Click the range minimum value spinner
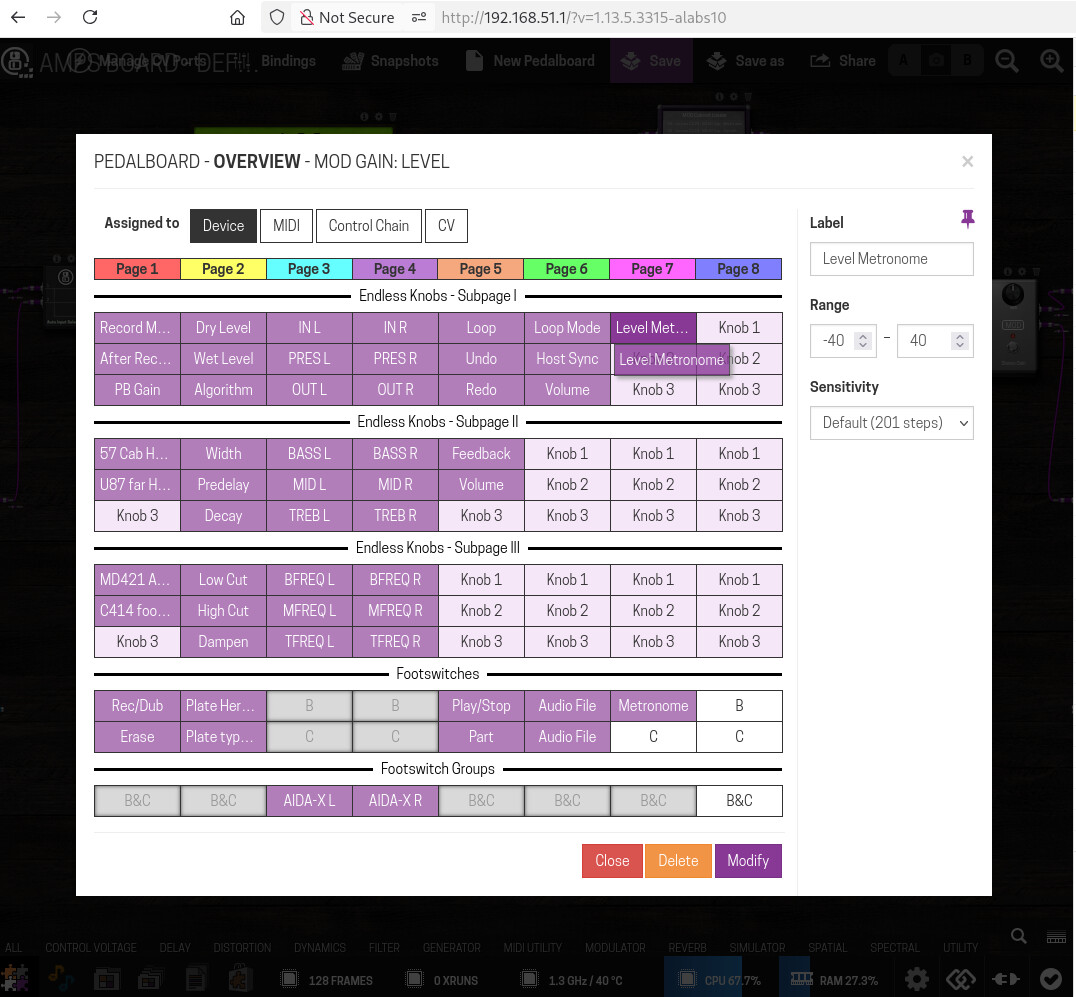 tap(843, 340)
